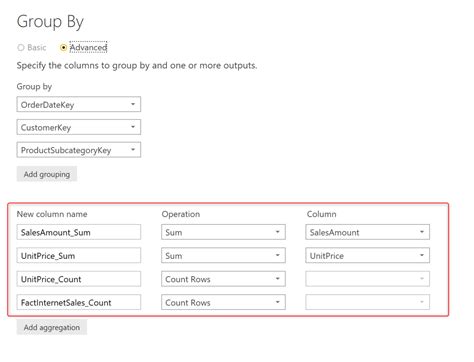Click the disabled column dropdown for FactInternetSales_Count

pos(368,302)
